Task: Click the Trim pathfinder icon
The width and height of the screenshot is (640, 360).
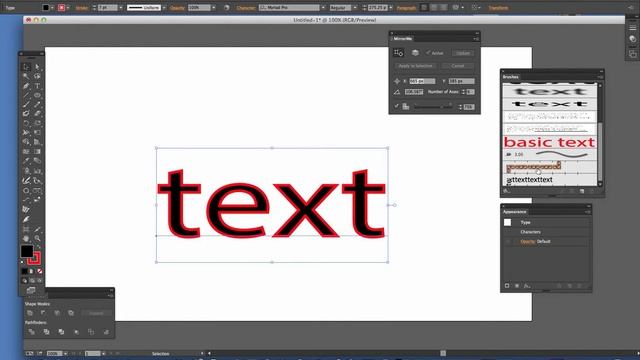Action: click(46, 332)
